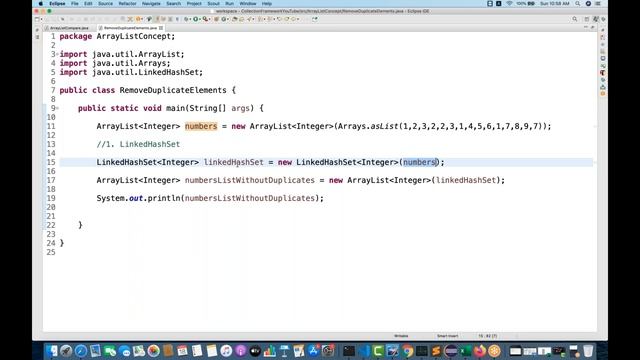This screenshot has height=360, width=640.
Task: Open Terminal from the Dock
Action: (349, 351)
